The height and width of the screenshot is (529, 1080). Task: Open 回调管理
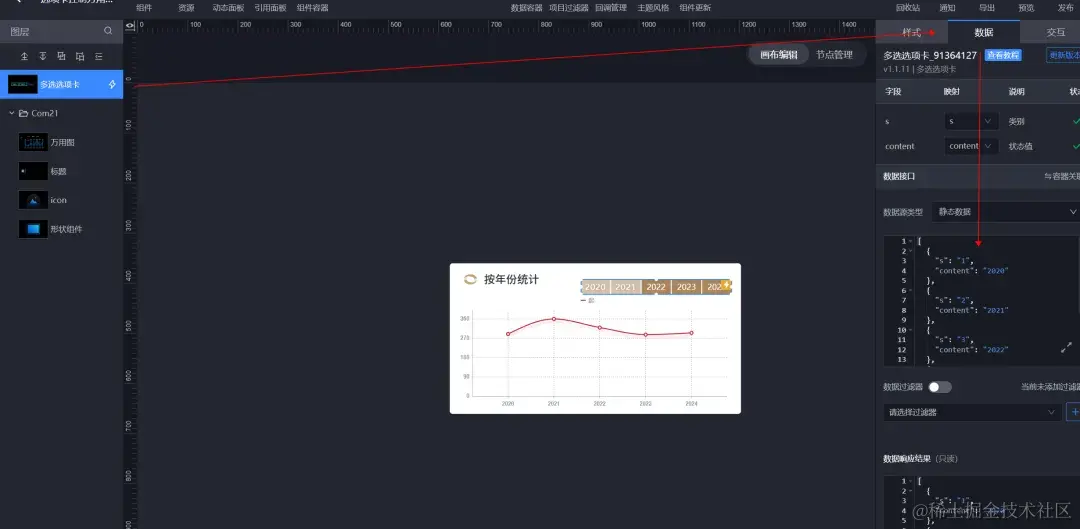click(611, 8)
